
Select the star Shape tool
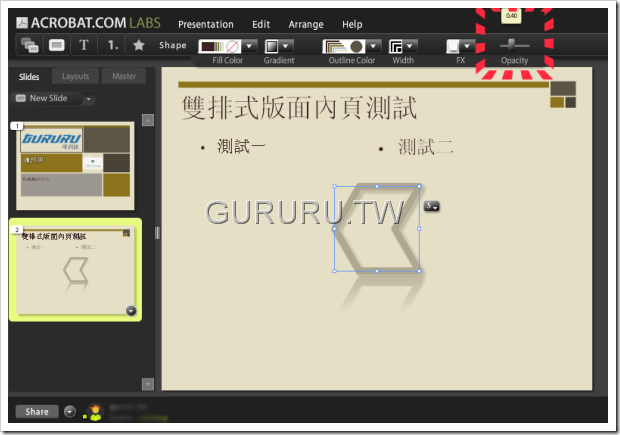139,45
